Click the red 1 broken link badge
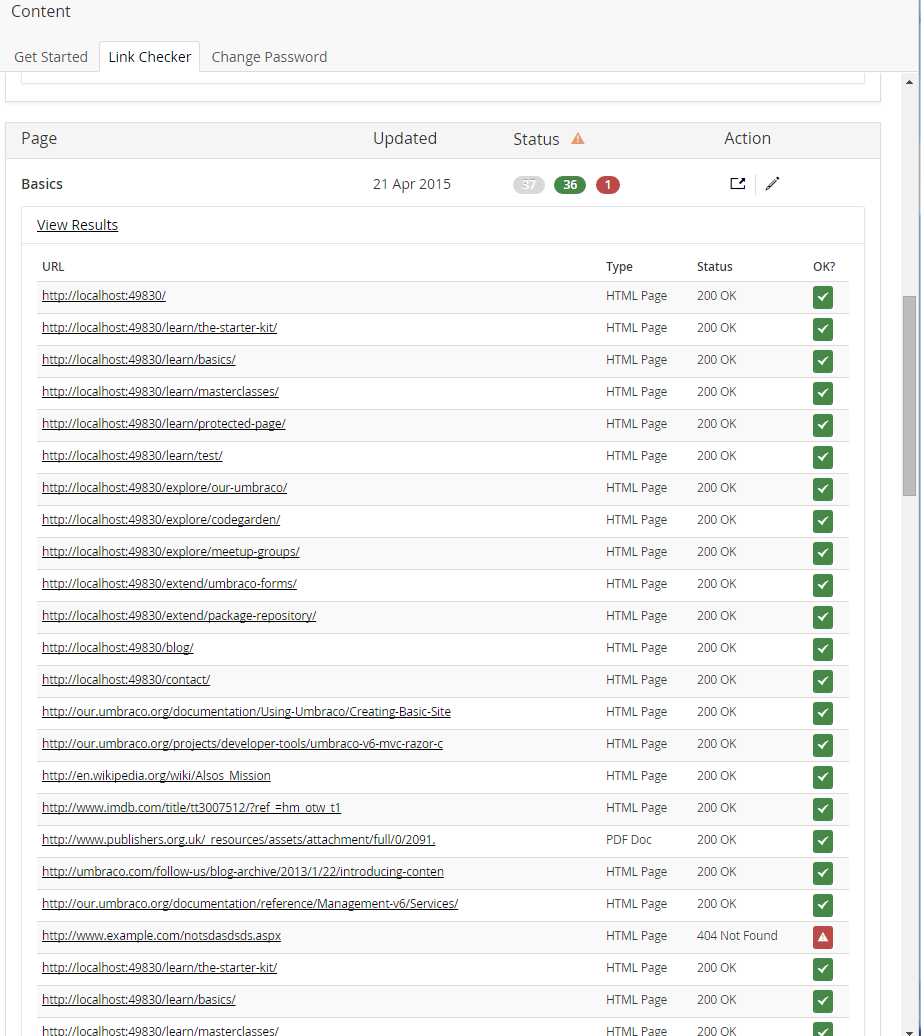Viewport: 921px width, 1036px height. pyautogui.click(x=608, y=185)
